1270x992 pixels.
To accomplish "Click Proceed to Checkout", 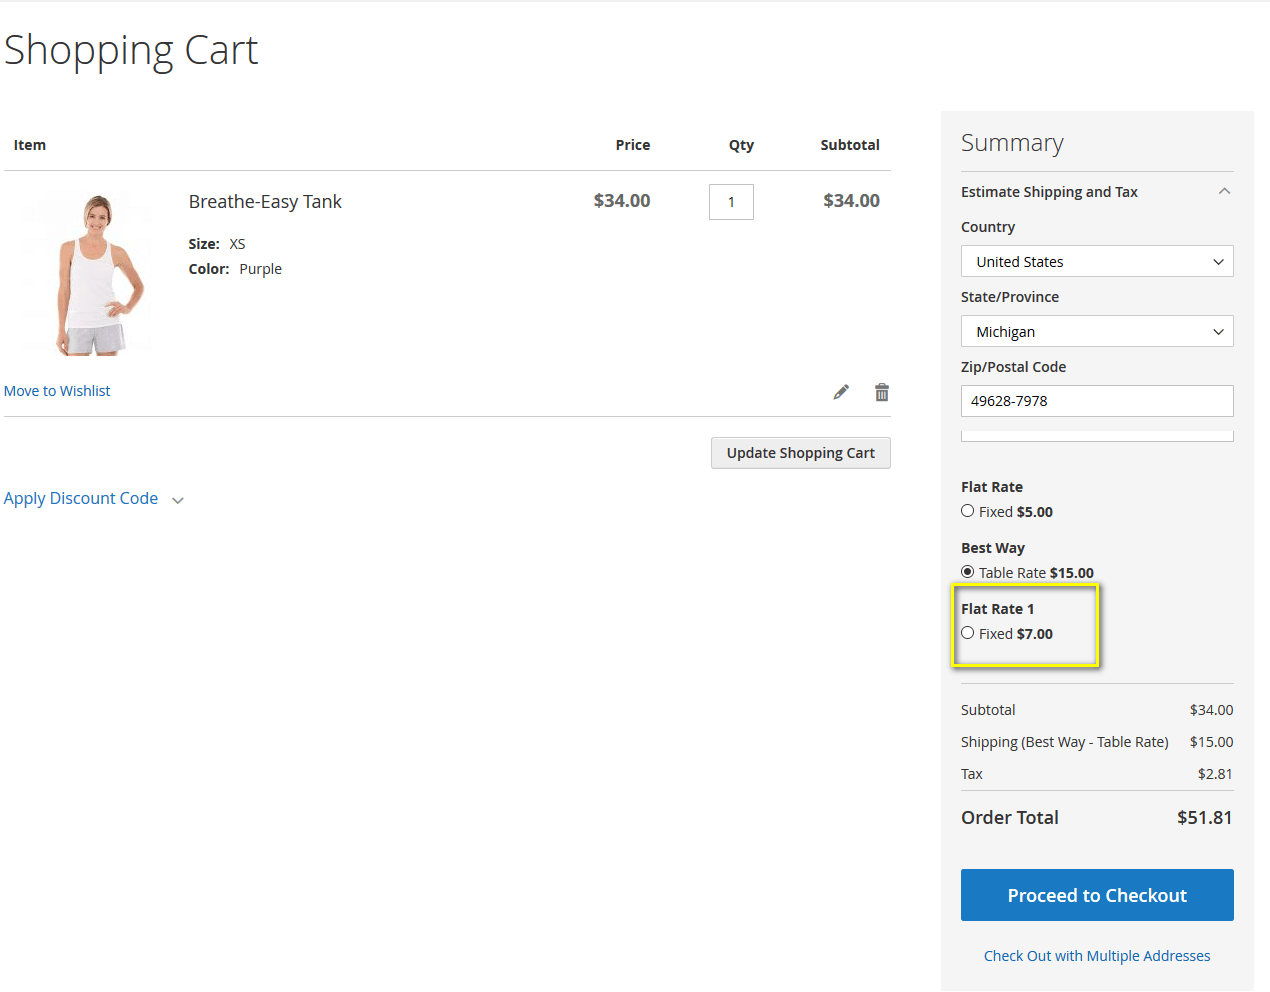I will coord(1097,895).
